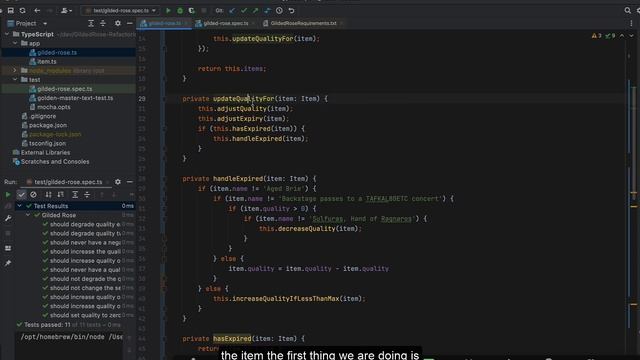Image resolution: width=640 pixels, height=360 pixels.
Task: Expand the node_modules folder
Action: click(15, 71)
